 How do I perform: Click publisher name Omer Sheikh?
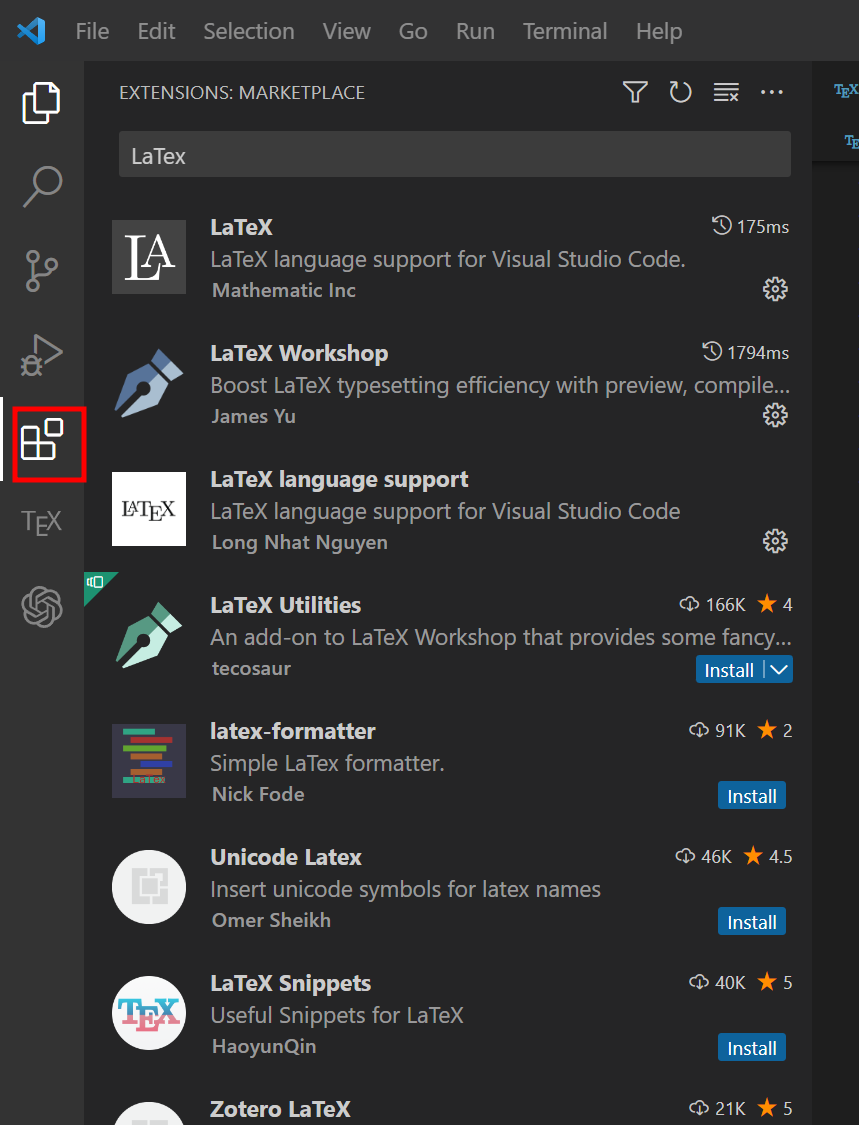click(271, 921)
